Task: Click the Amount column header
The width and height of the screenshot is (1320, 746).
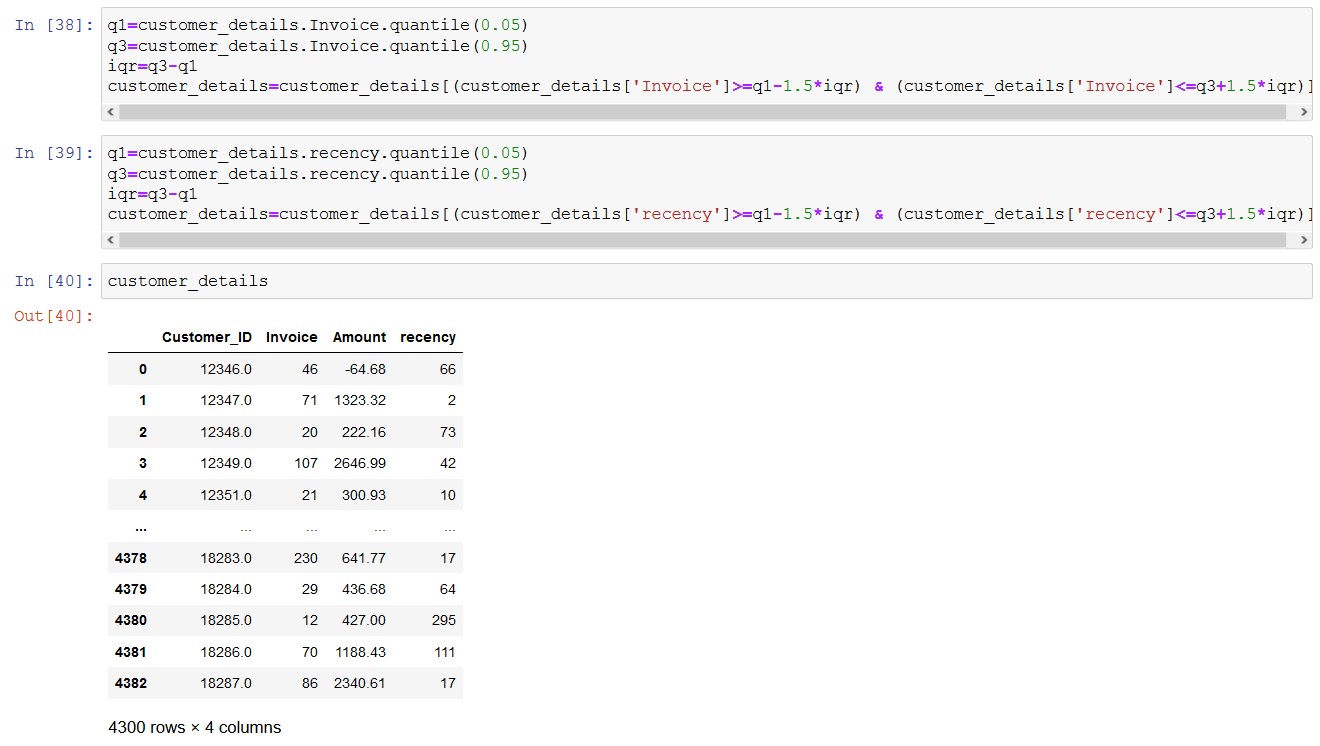Action: (359, 337)
